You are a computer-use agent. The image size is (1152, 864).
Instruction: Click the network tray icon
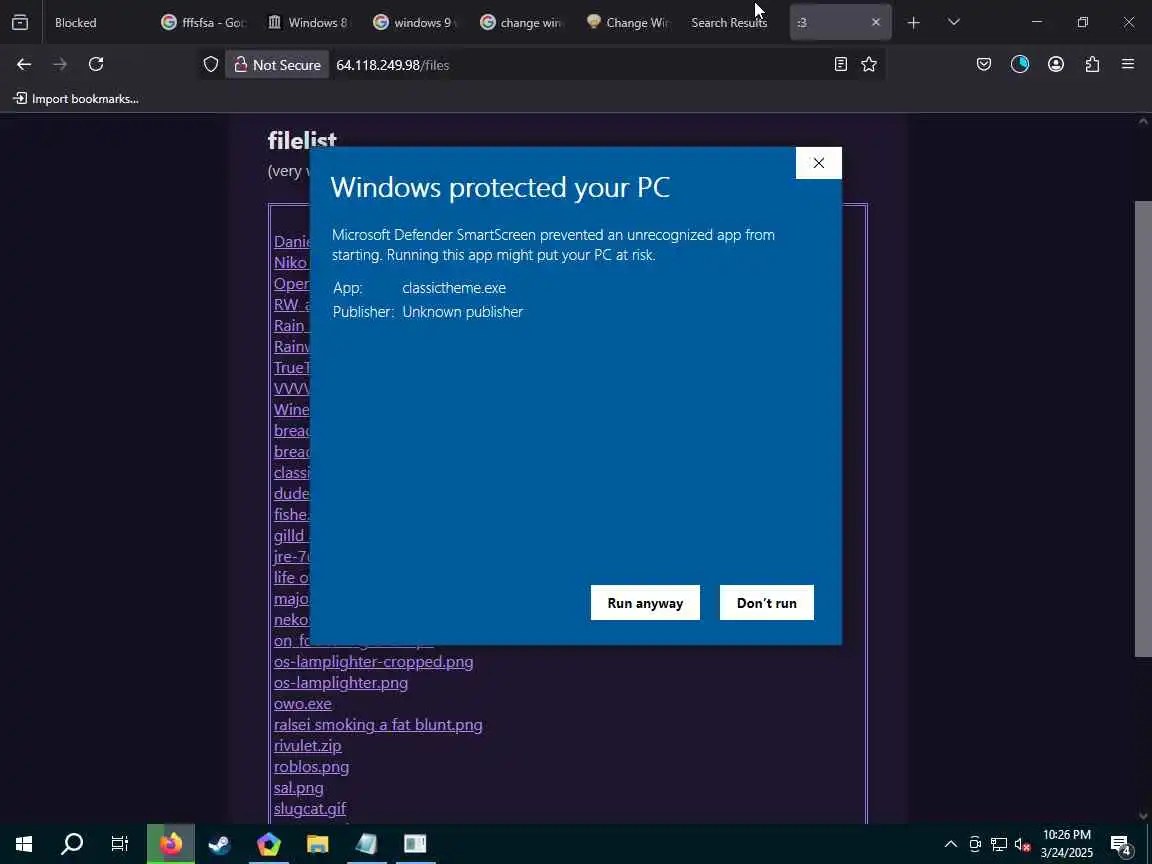[998, 844]
